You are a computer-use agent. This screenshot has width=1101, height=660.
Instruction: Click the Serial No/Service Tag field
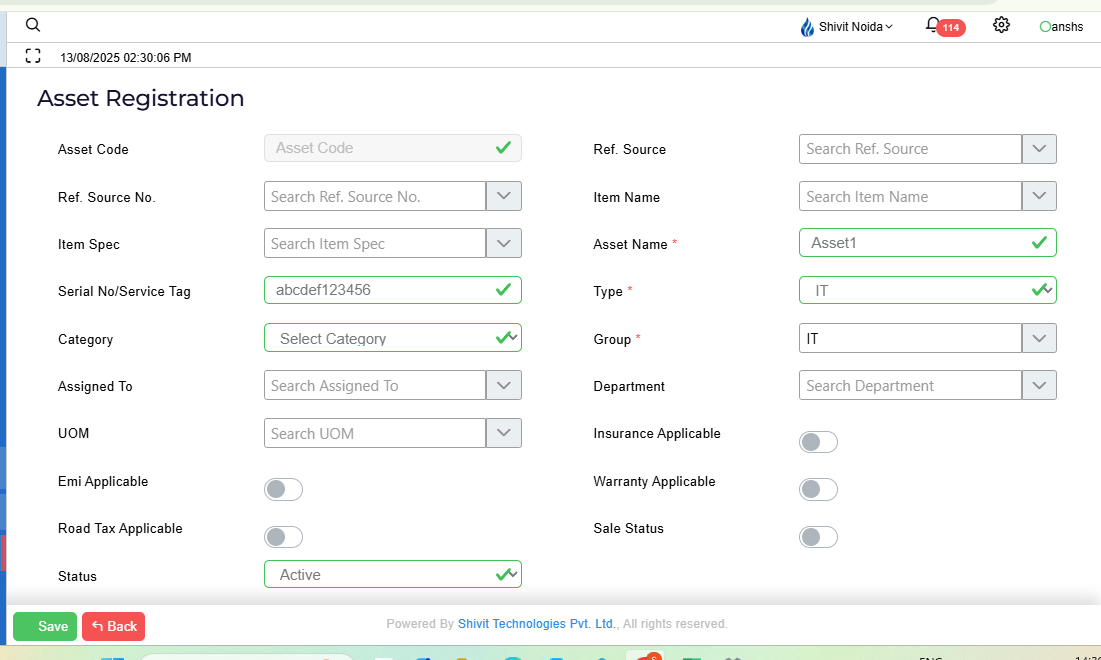pos(380,290)
